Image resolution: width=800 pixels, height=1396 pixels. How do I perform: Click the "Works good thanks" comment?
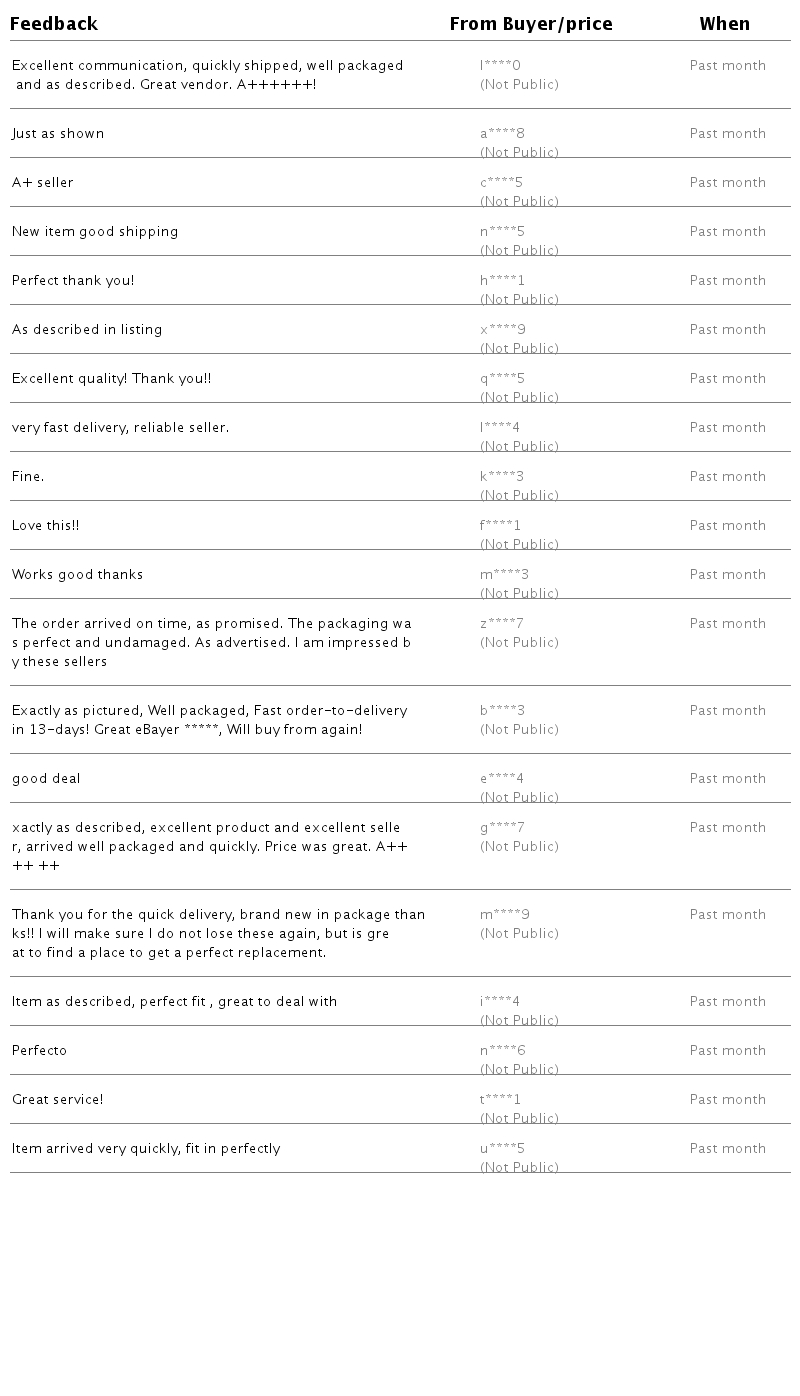tap(78, 575)
